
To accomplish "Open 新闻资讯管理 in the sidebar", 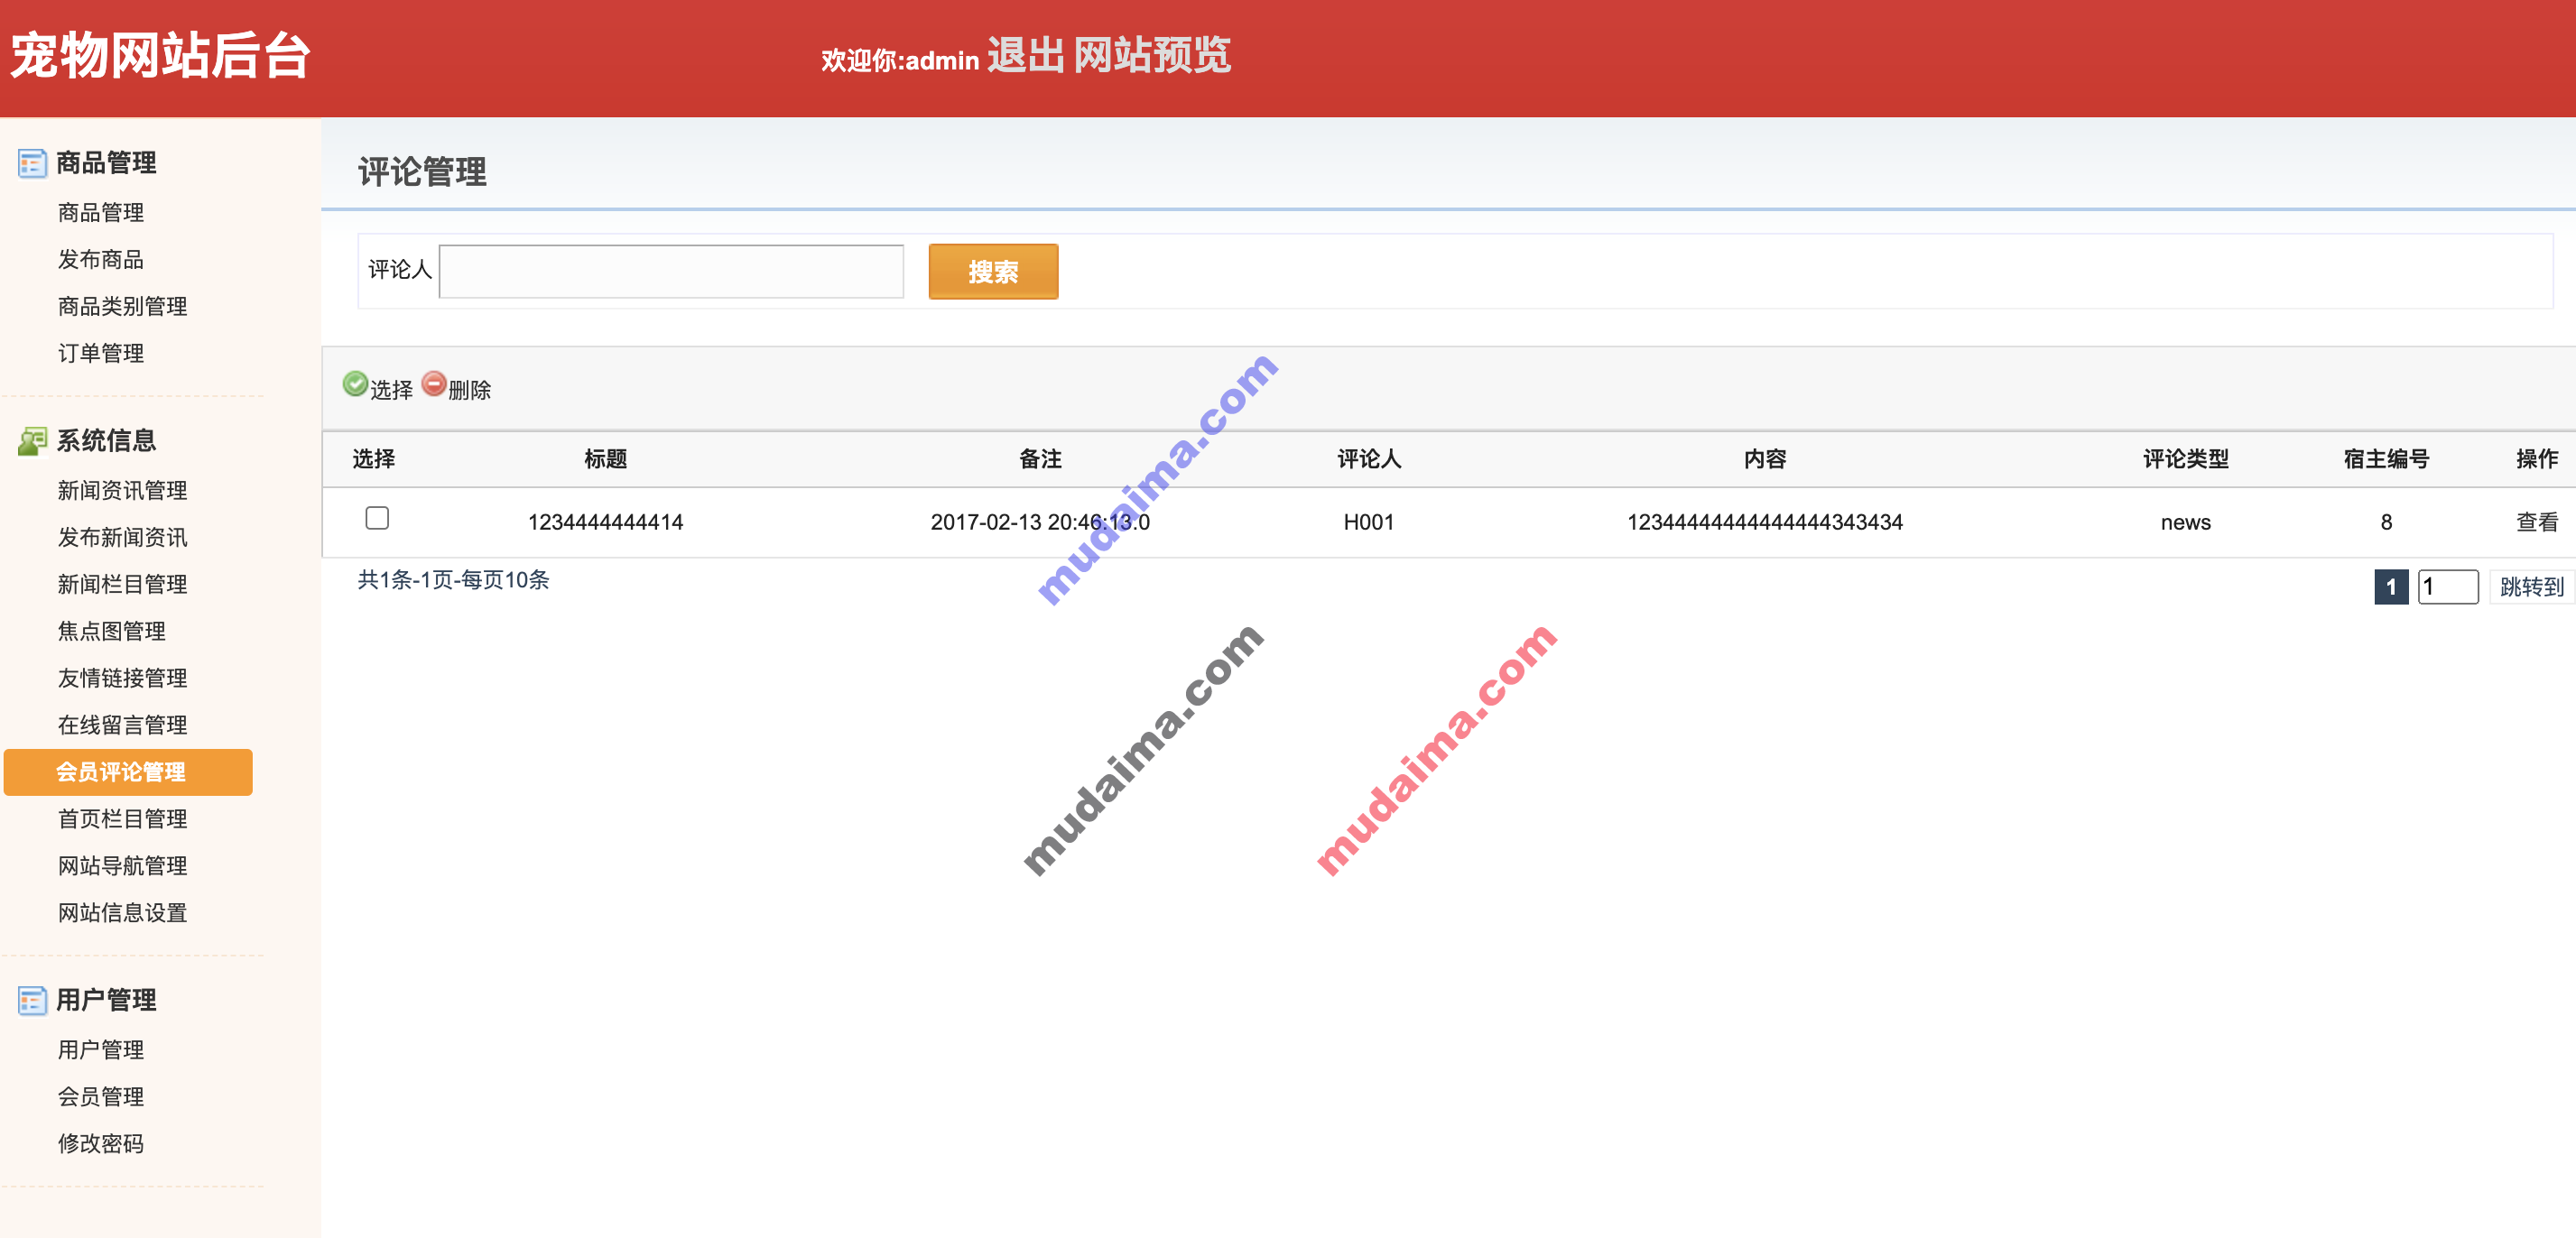I will 123,491.
